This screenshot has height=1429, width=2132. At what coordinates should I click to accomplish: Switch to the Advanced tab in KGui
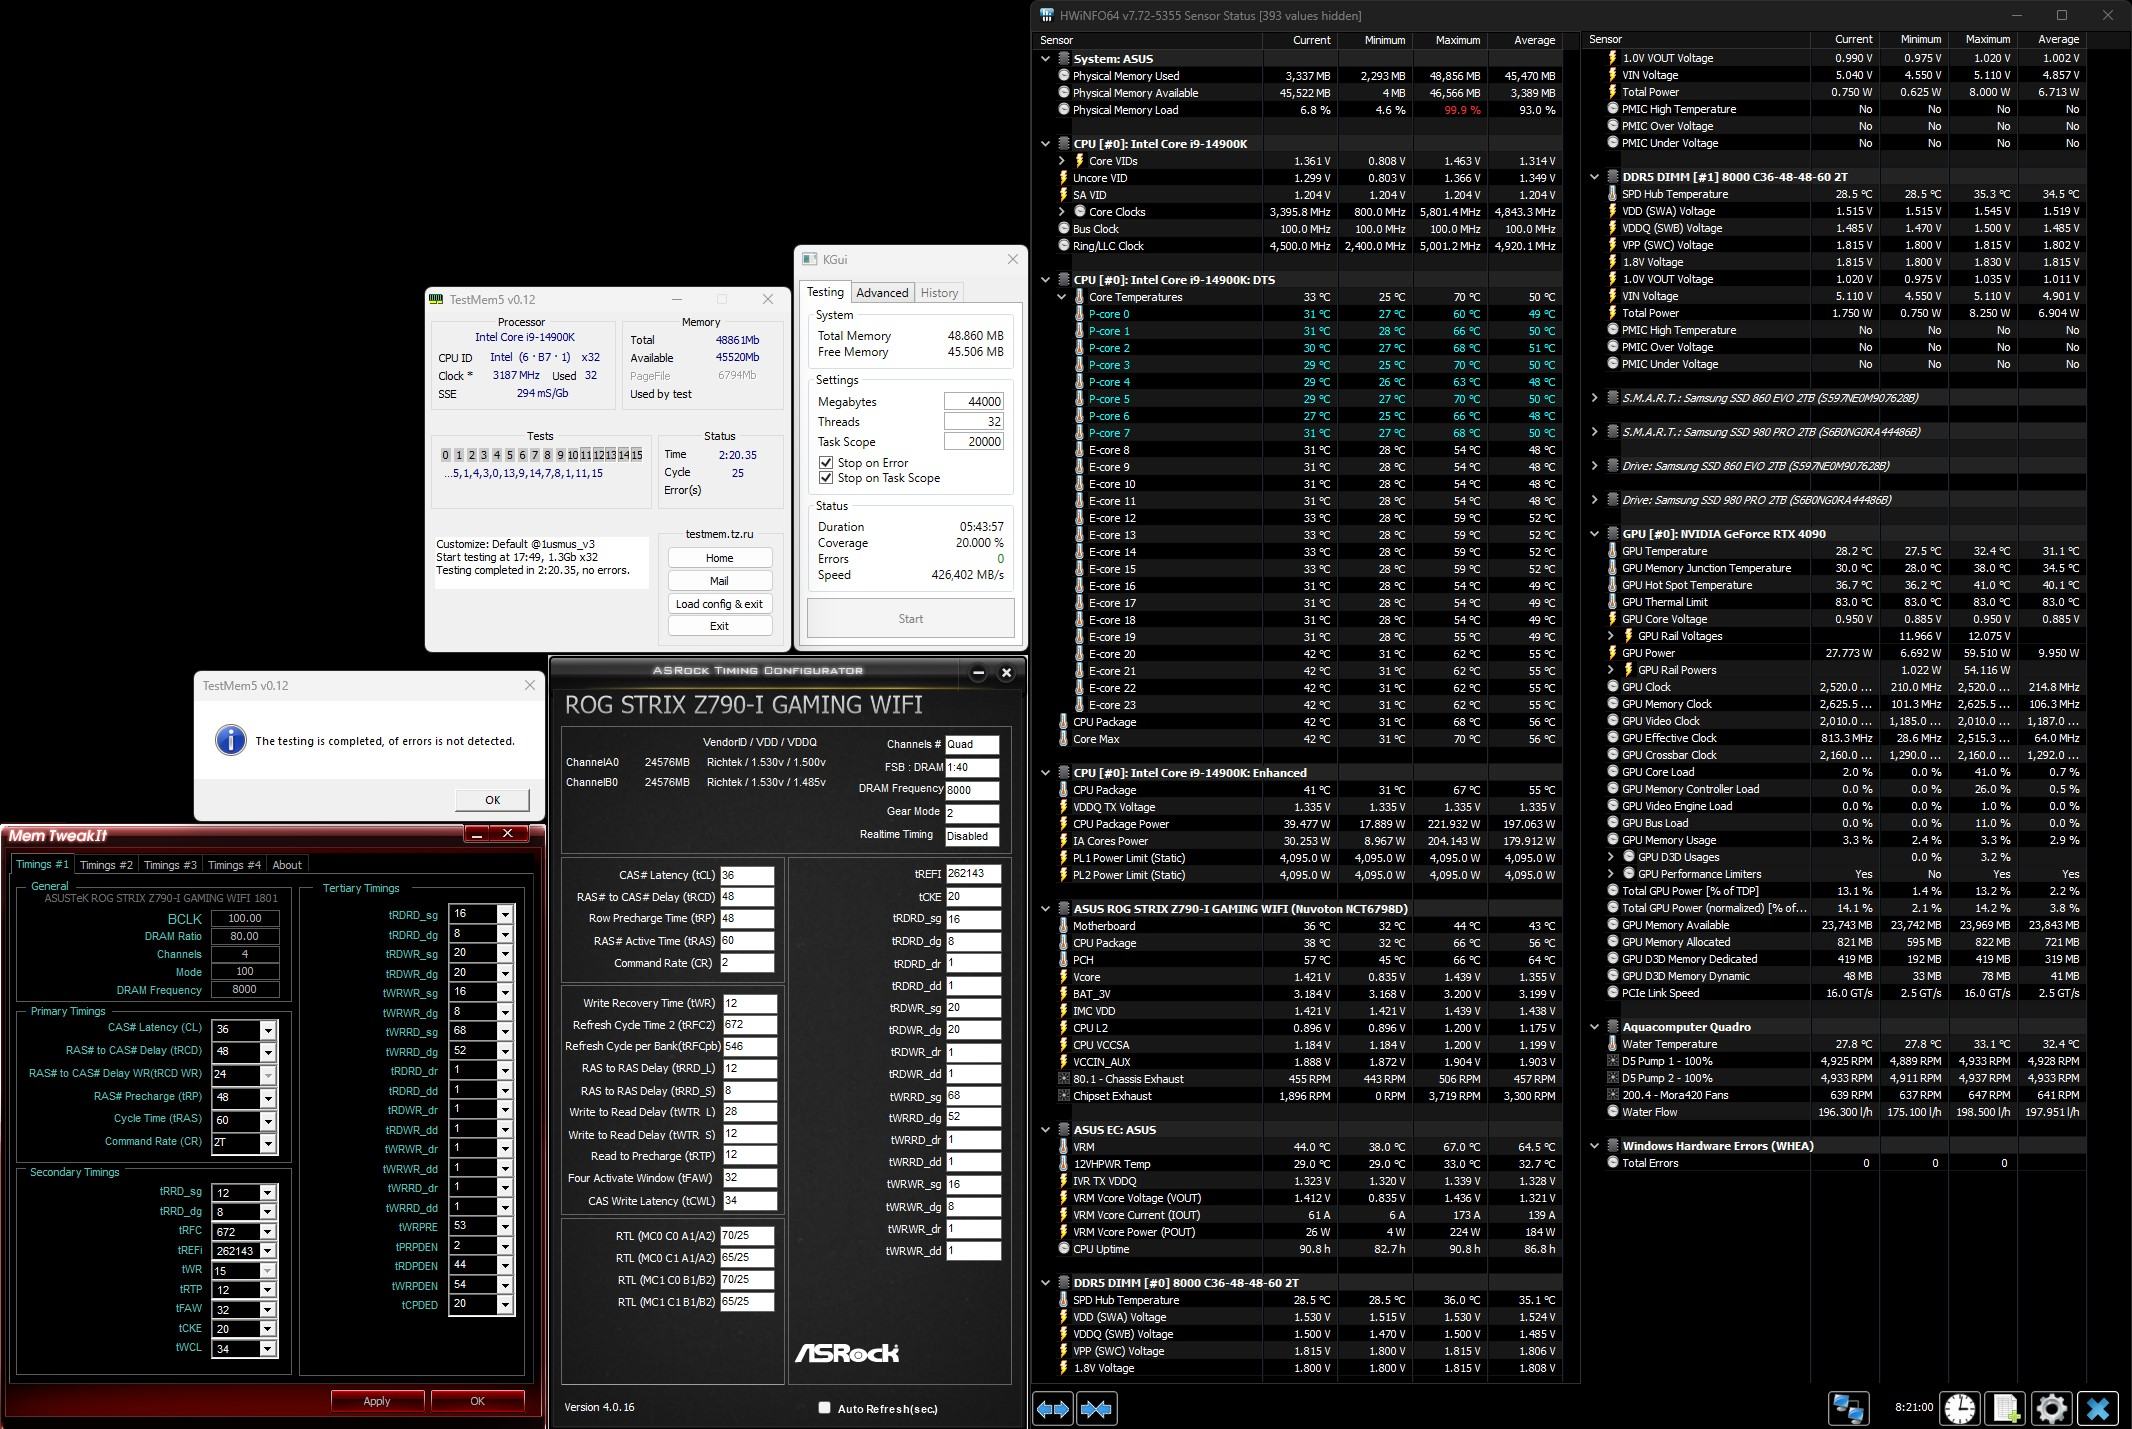[882, 293]
